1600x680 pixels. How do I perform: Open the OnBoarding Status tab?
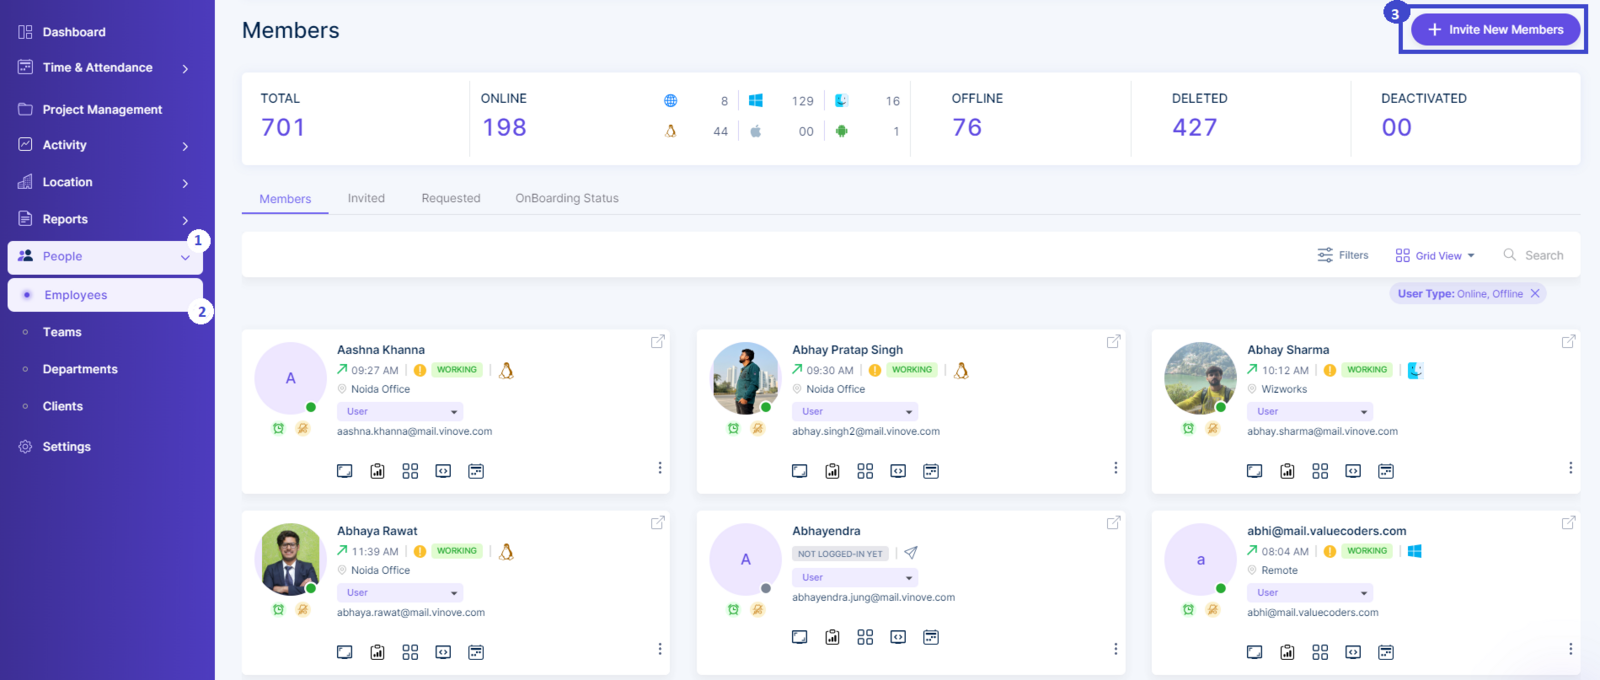click(x=566, y=198)
